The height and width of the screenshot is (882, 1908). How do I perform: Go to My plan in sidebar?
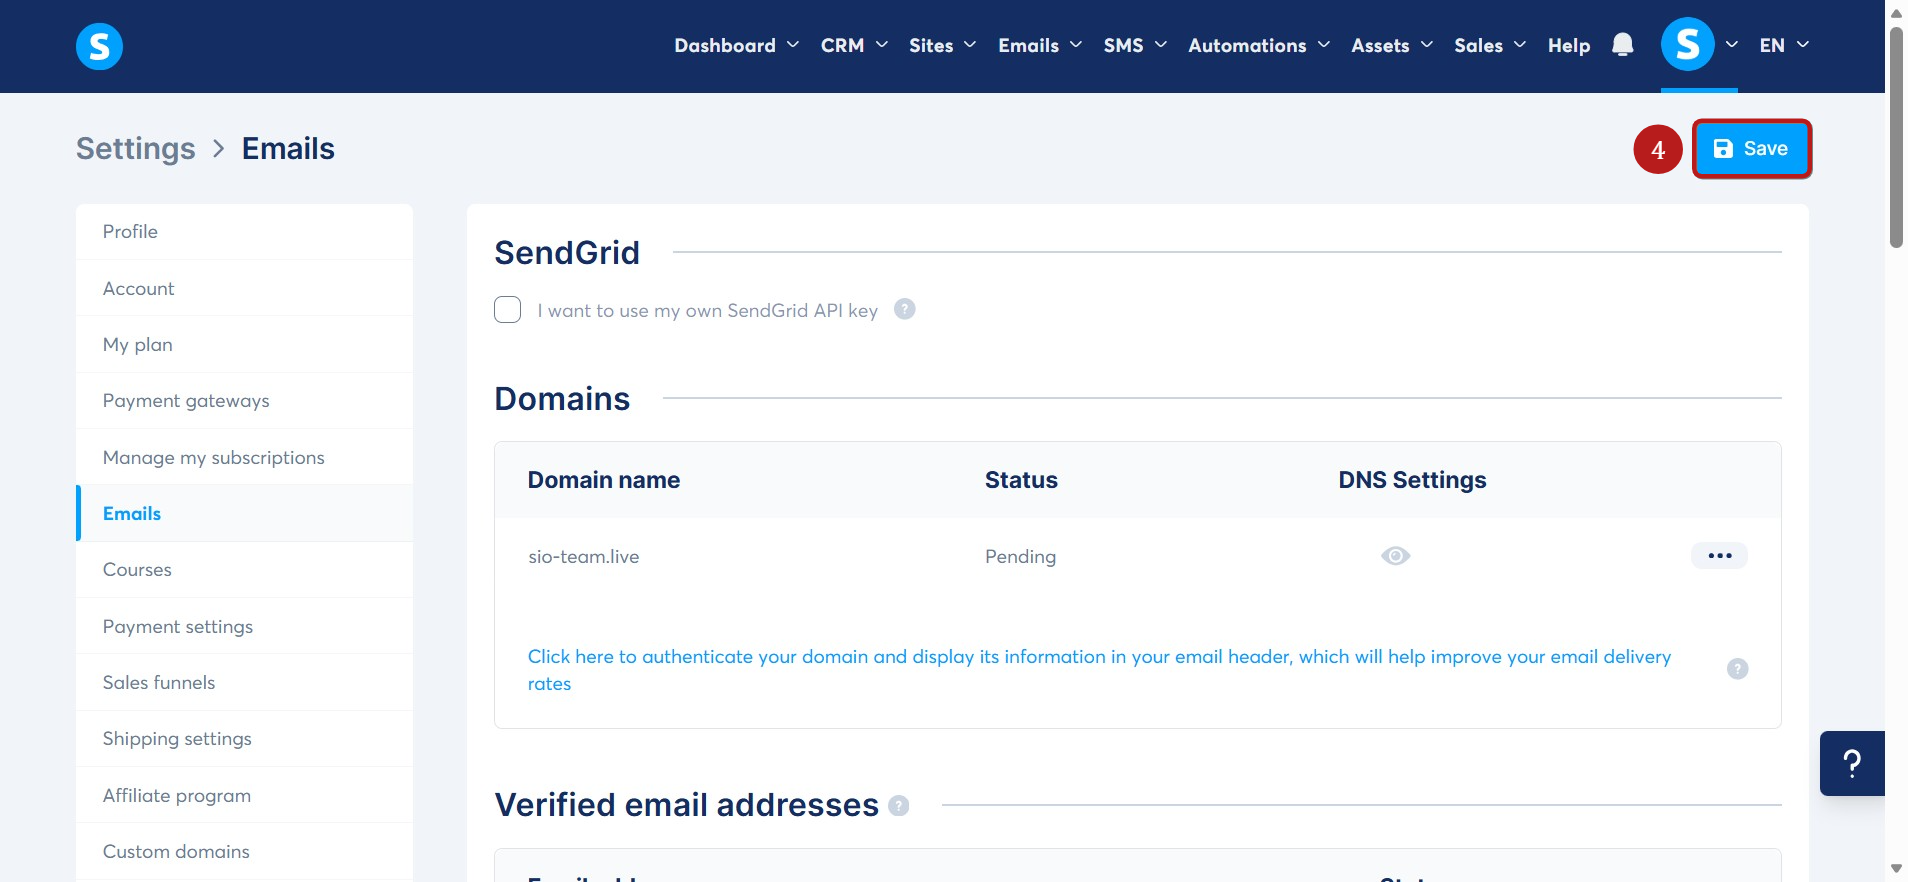pos(244,345)
